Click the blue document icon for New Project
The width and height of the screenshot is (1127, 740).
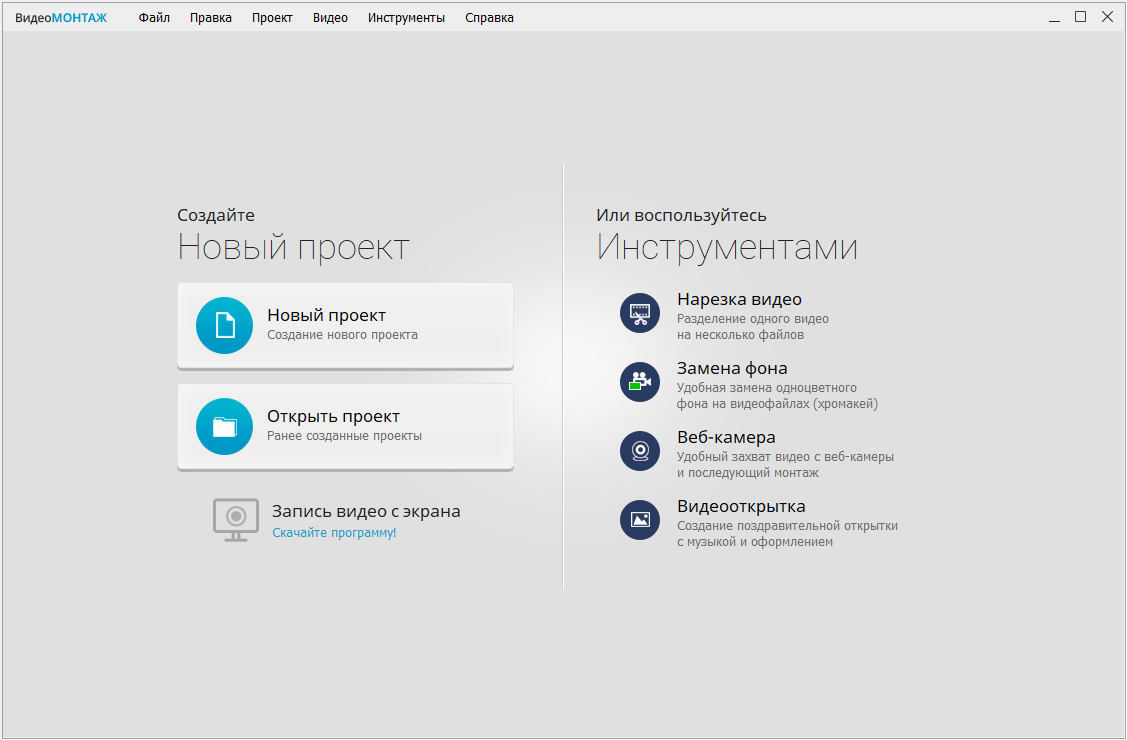(x=225, y=325)
